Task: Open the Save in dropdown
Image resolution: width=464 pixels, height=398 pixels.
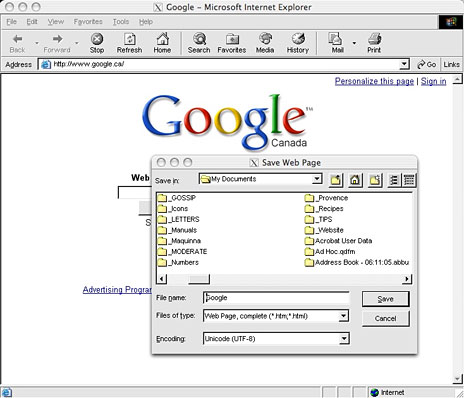Action: (x=317, y=179)
